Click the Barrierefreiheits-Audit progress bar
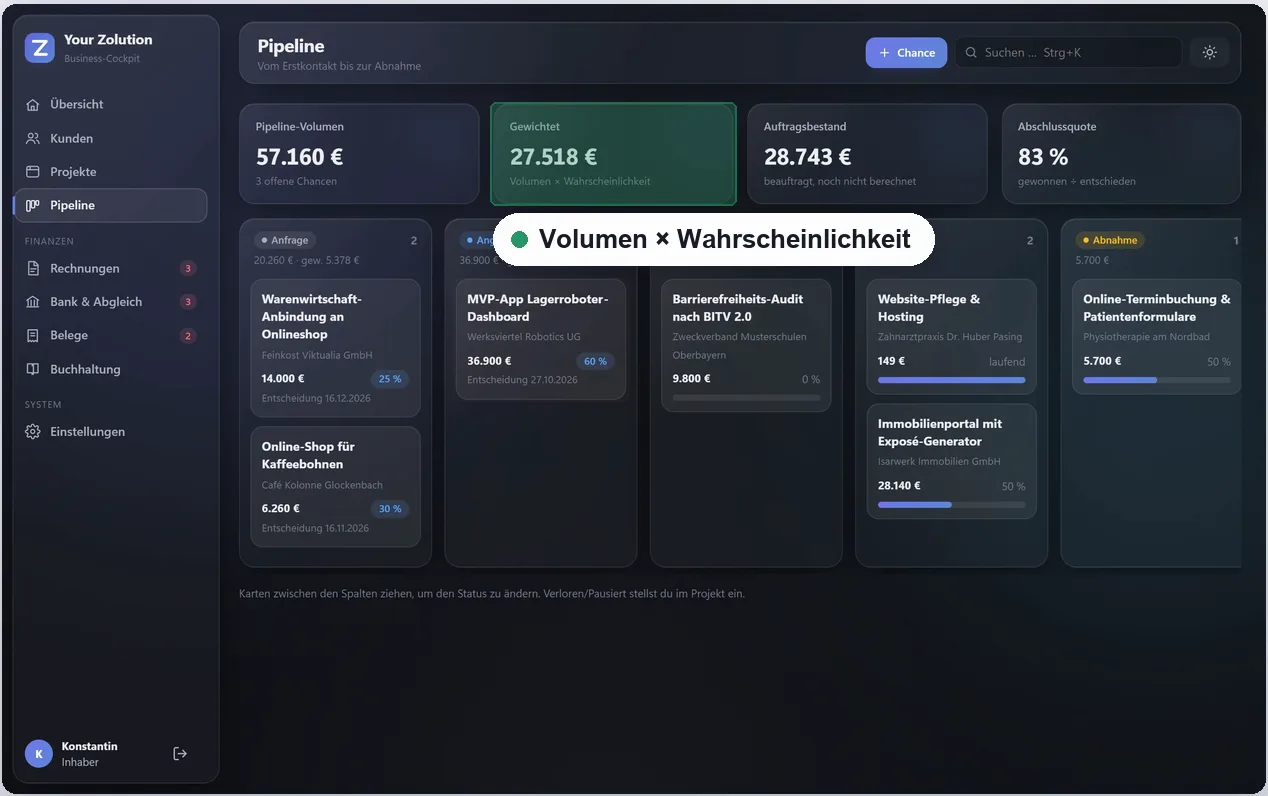 [x=746, y=398]
